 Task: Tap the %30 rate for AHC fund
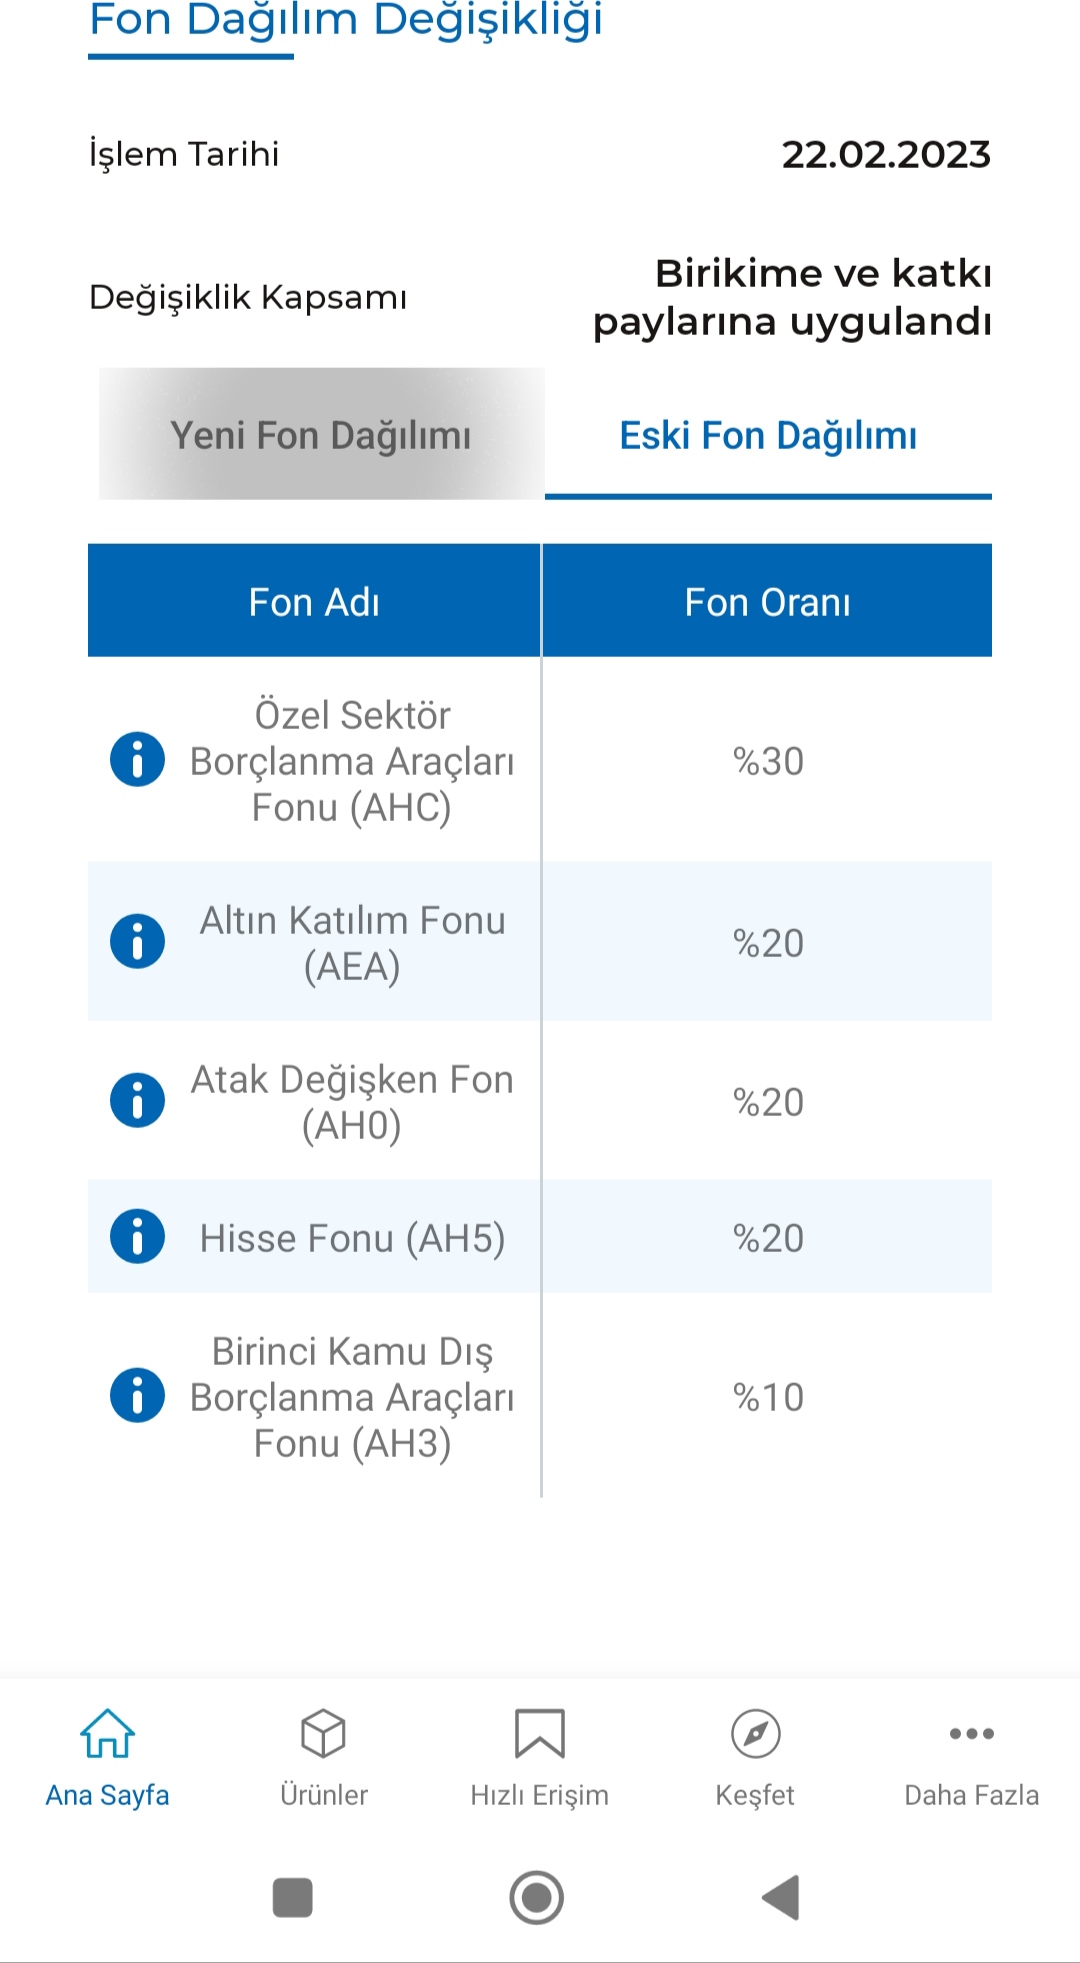(768, 761)
